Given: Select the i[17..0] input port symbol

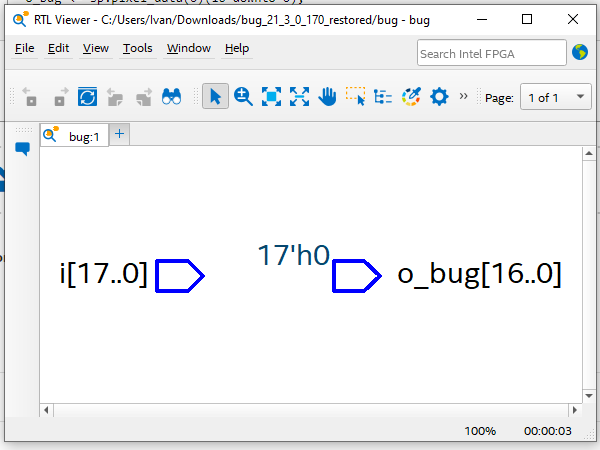Looking at the screenshot, I should (179, 276).
